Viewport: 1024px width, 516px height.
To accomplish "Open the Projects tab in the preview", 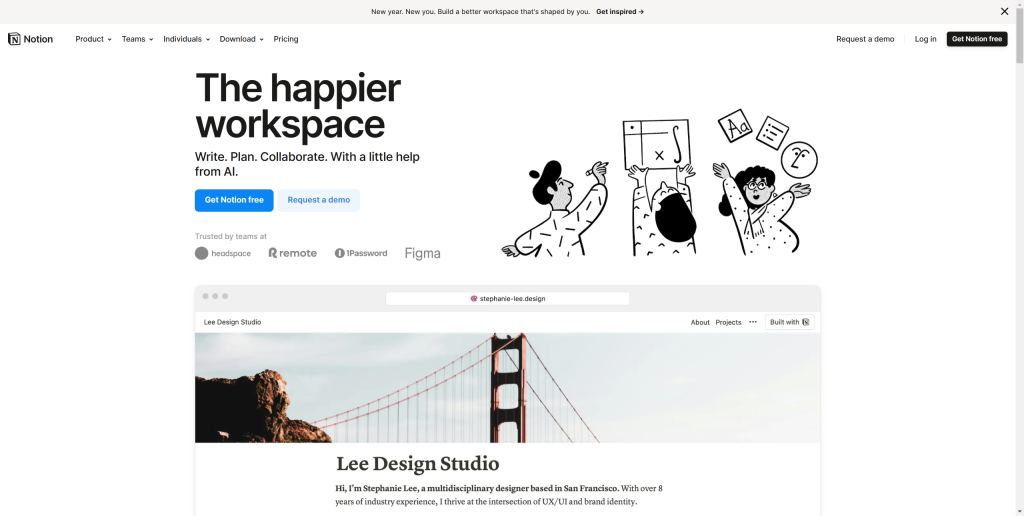I will (728, 323).
